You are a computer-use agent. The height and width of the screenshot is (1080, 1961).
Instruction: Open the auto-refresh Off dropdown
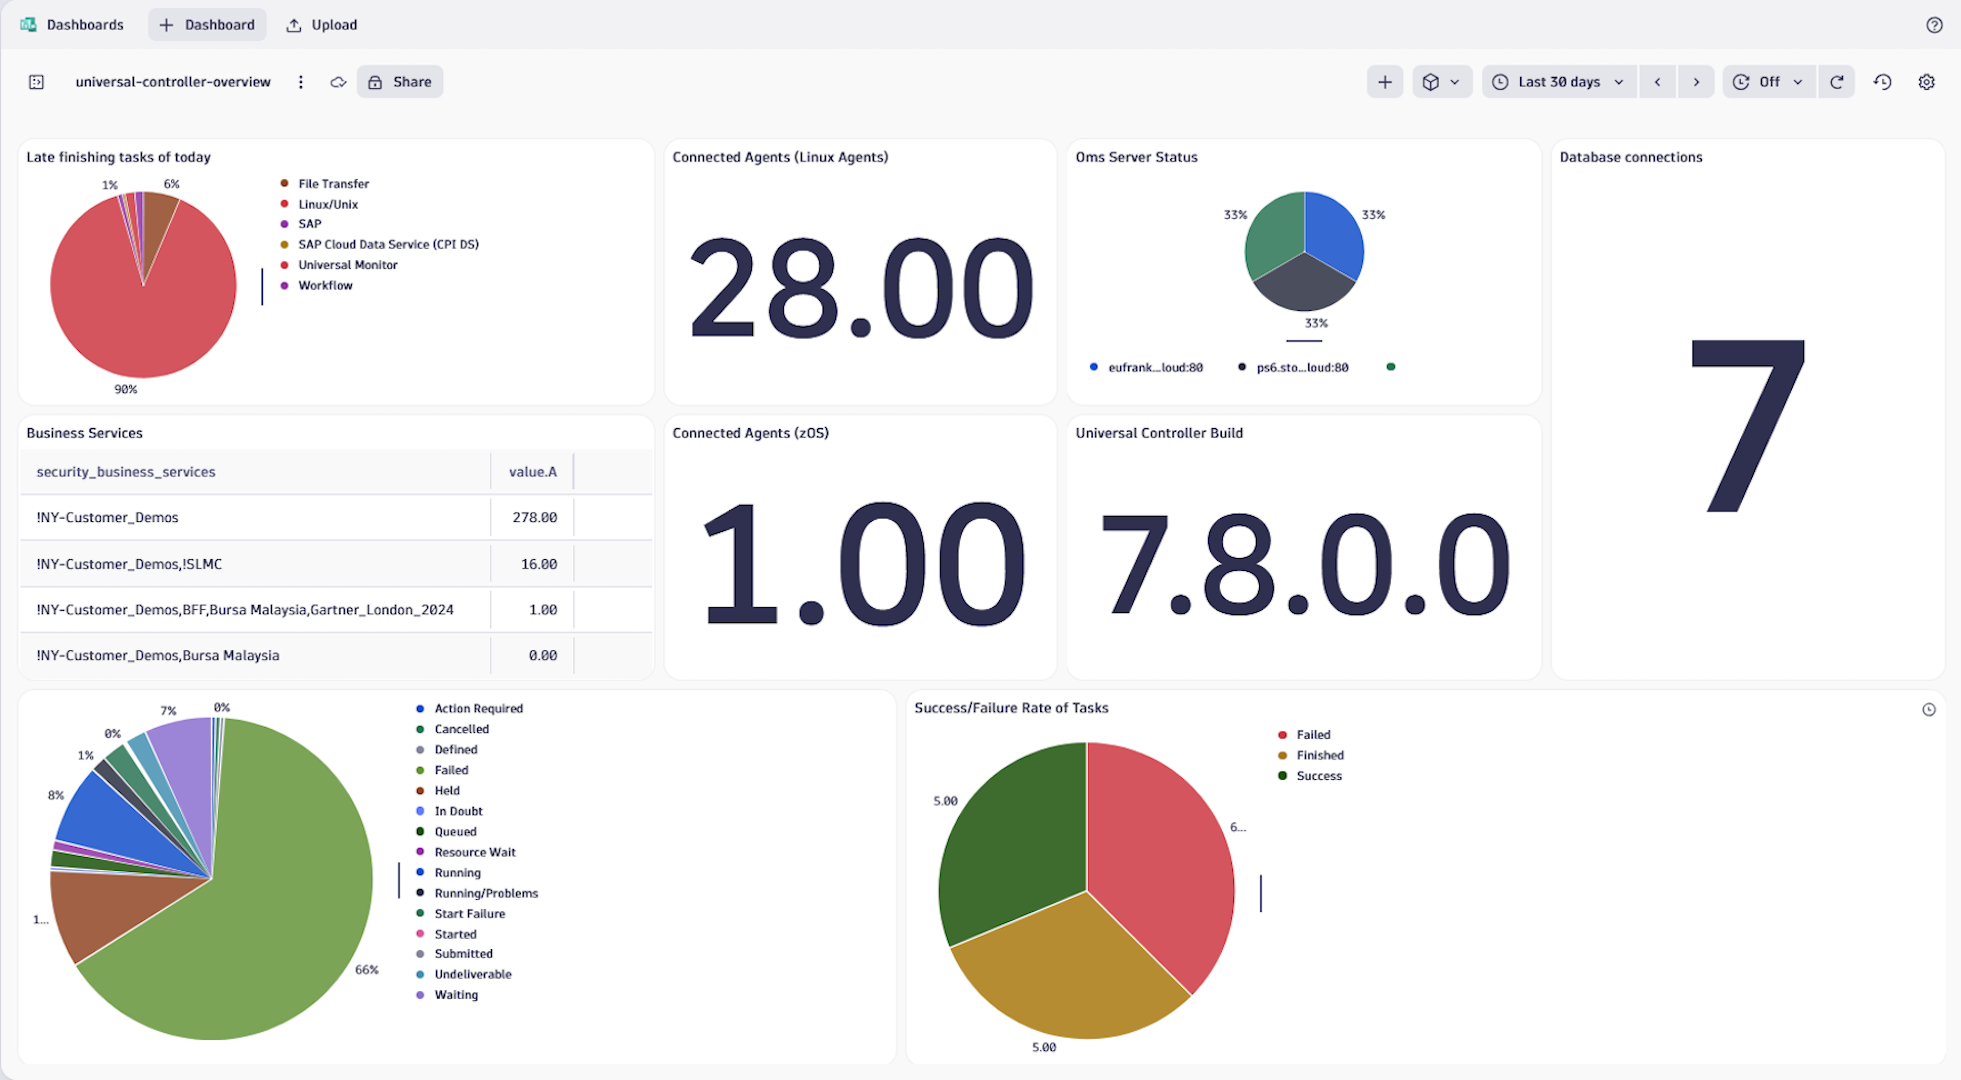click(x=1768, y=81)
